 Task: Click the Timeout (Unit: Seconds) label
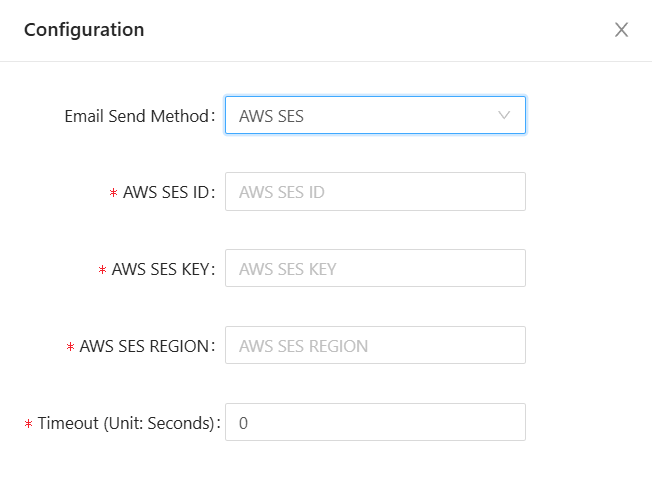point(126,423)
